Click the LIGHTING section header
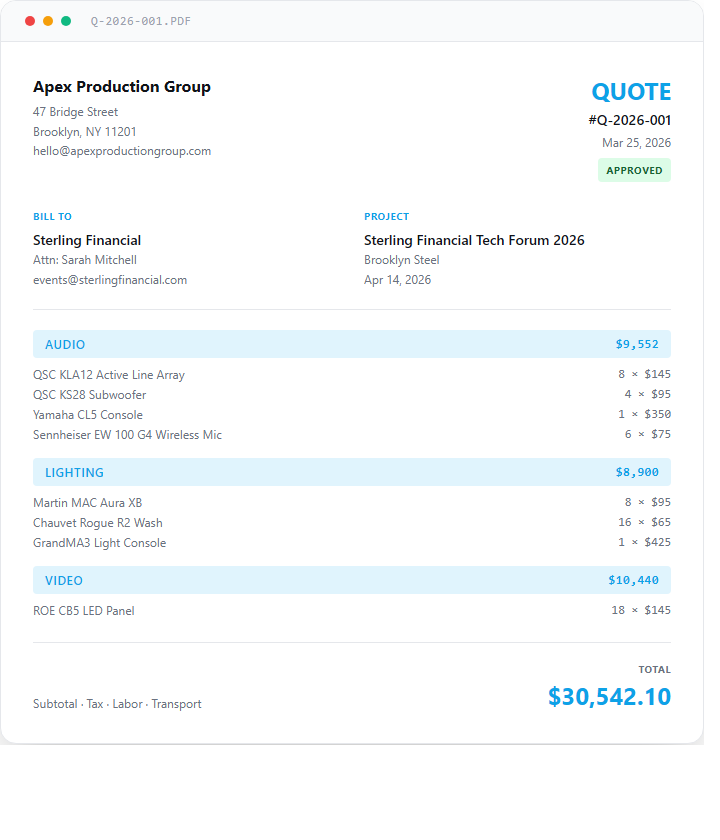Screen dimensions: 720x840 (352, 472)
